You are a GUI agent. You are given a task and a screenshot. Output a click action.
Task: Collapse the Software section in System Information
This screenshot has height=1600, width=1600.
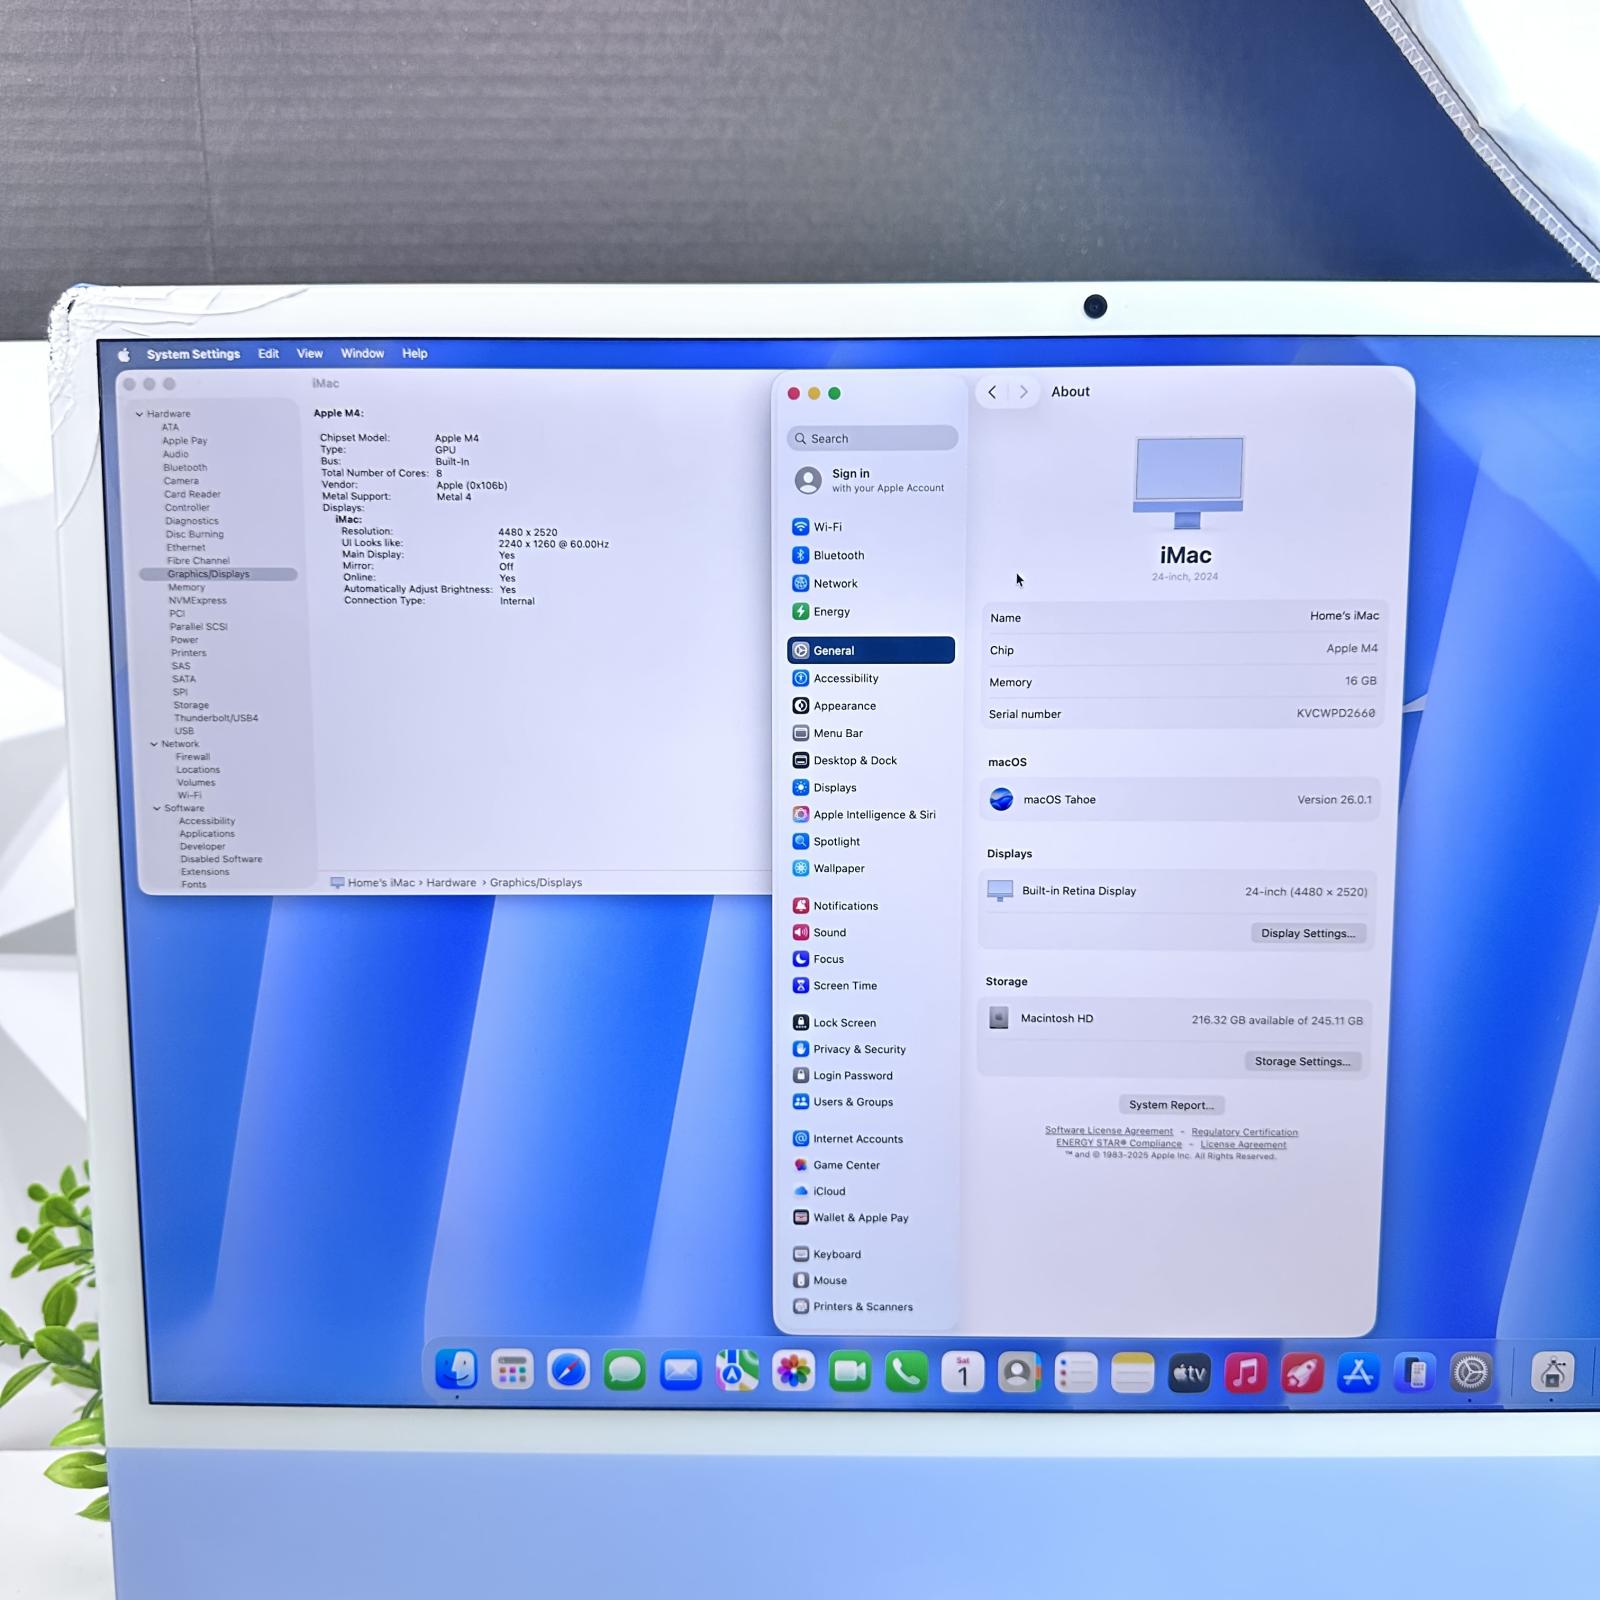pos(156,807)
